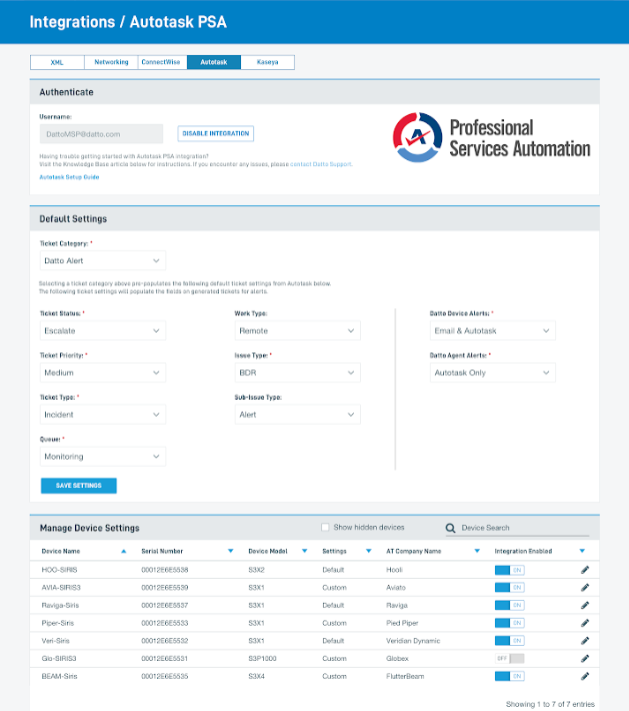Check Show hidden devices

325,527
